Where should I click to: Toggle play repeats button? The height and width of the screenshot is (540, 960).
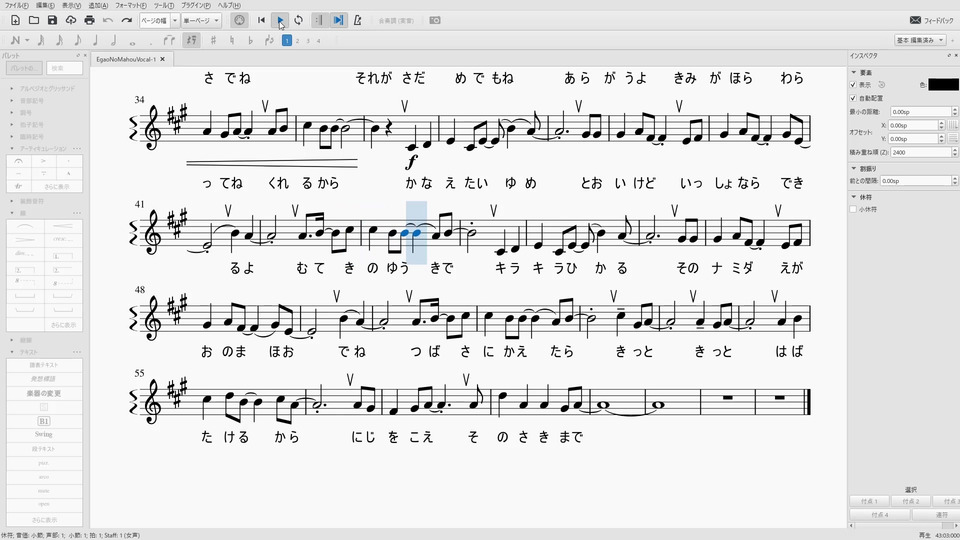(x=319, y=20)
